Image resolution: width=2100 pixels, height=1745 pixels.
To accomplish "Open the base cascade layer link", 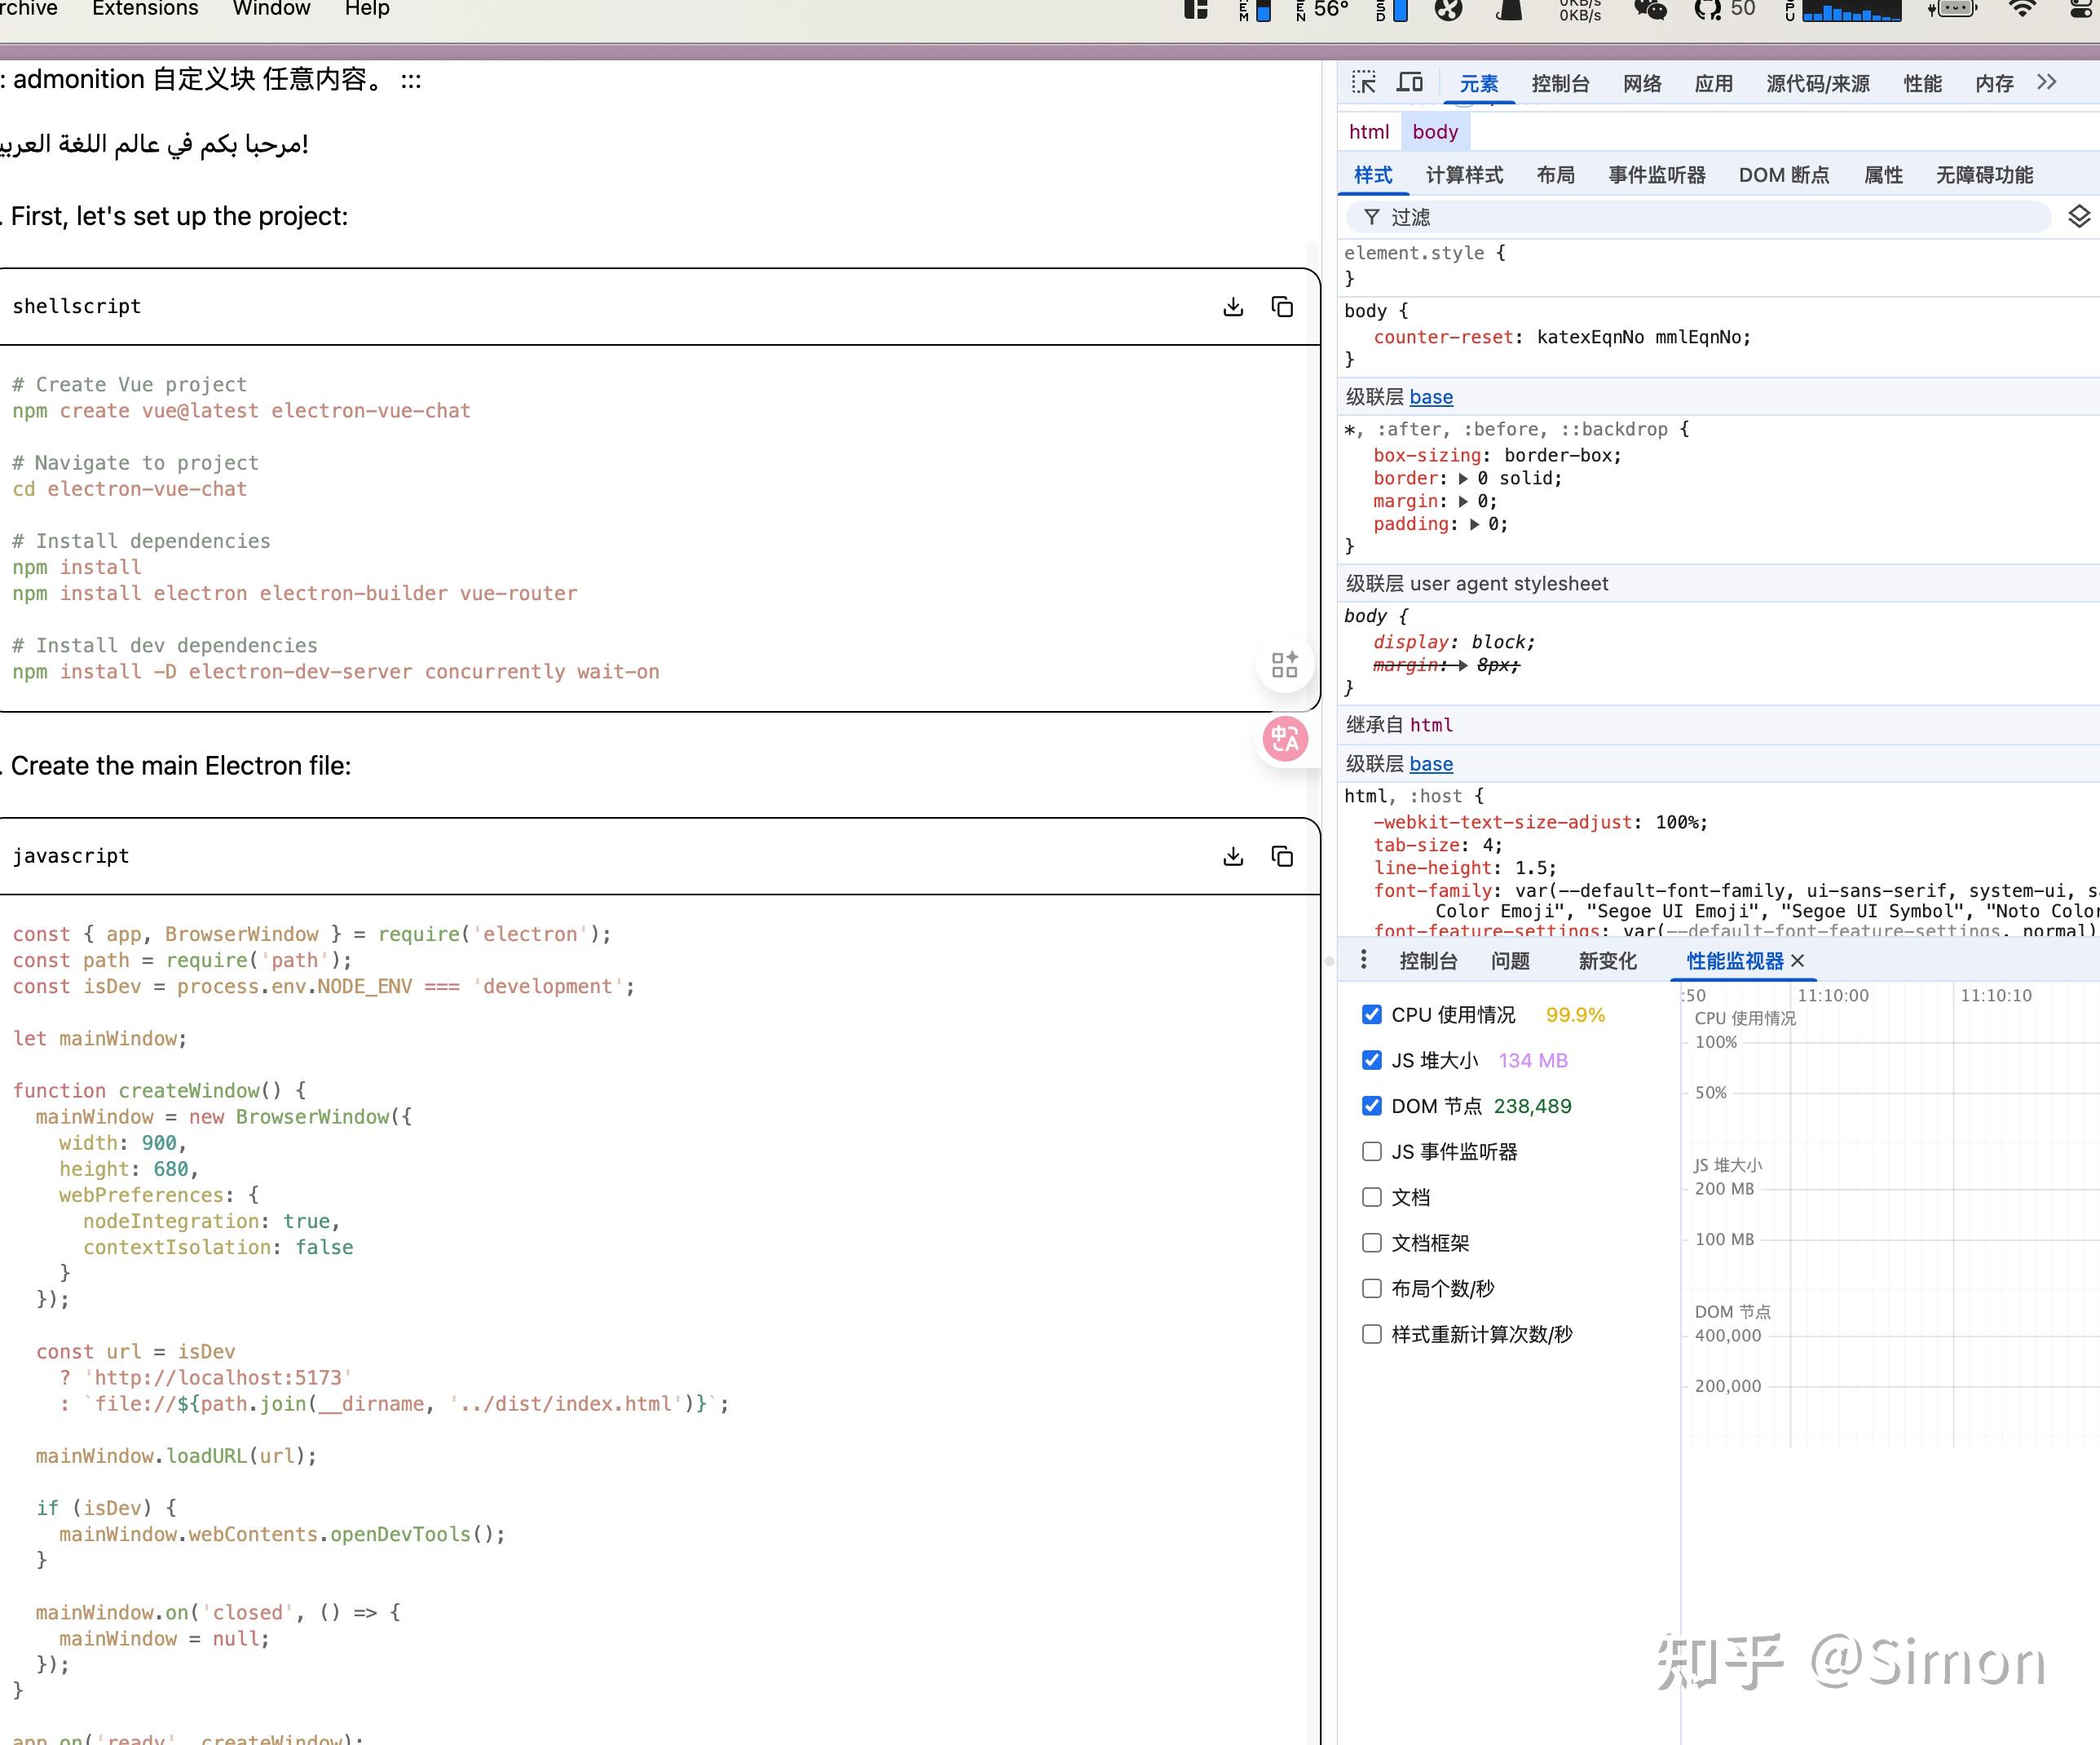I will coord(1431,396).
